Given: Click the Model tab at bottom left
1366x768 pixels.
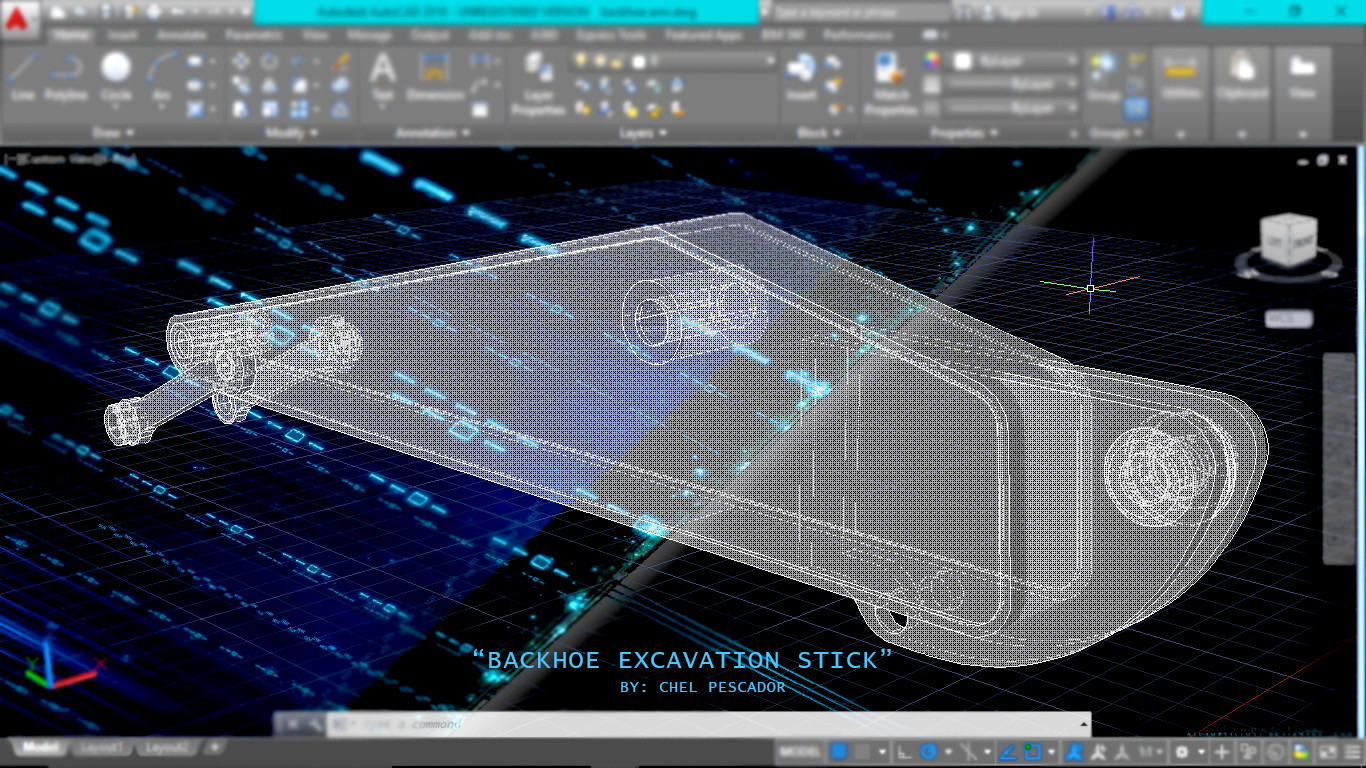Looking at the screenshot, I should point(40,746).
